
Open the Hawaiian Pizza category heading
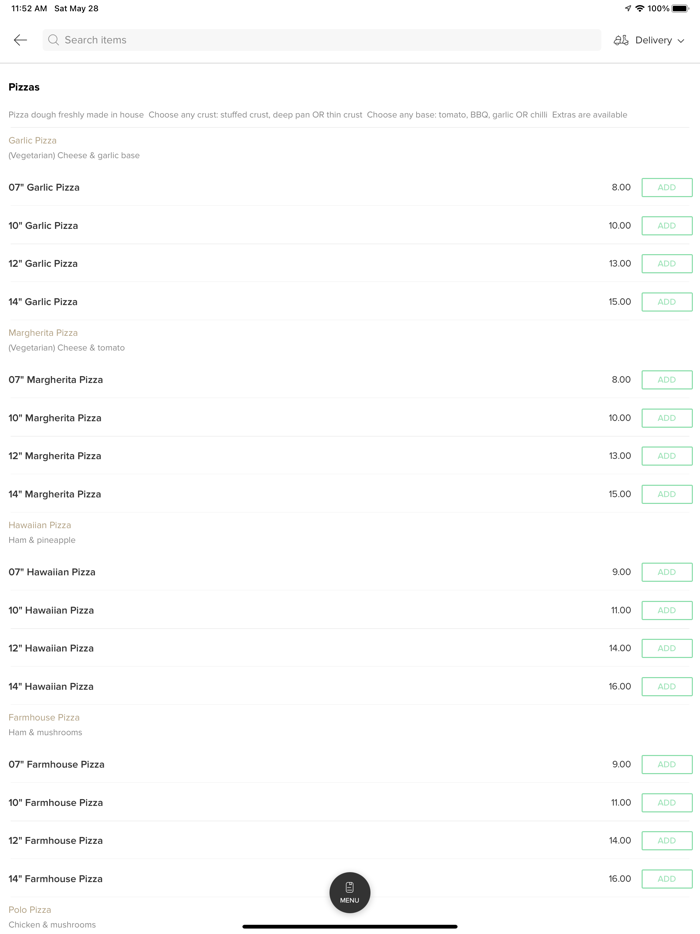click(x=40, y=525)
